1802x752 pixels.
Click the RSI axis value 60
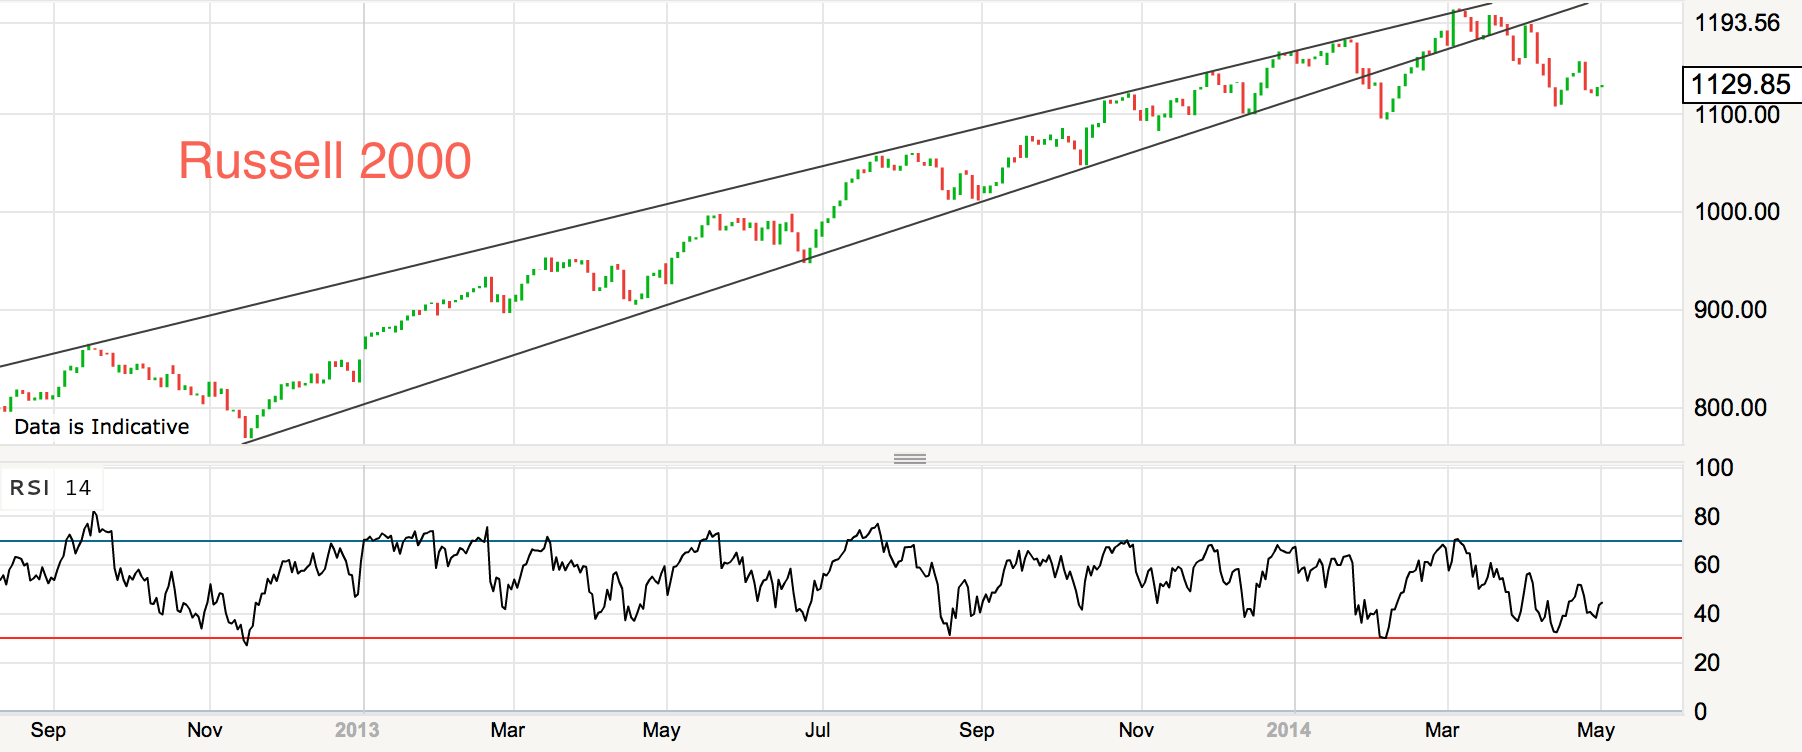[x=1707, y=565]
